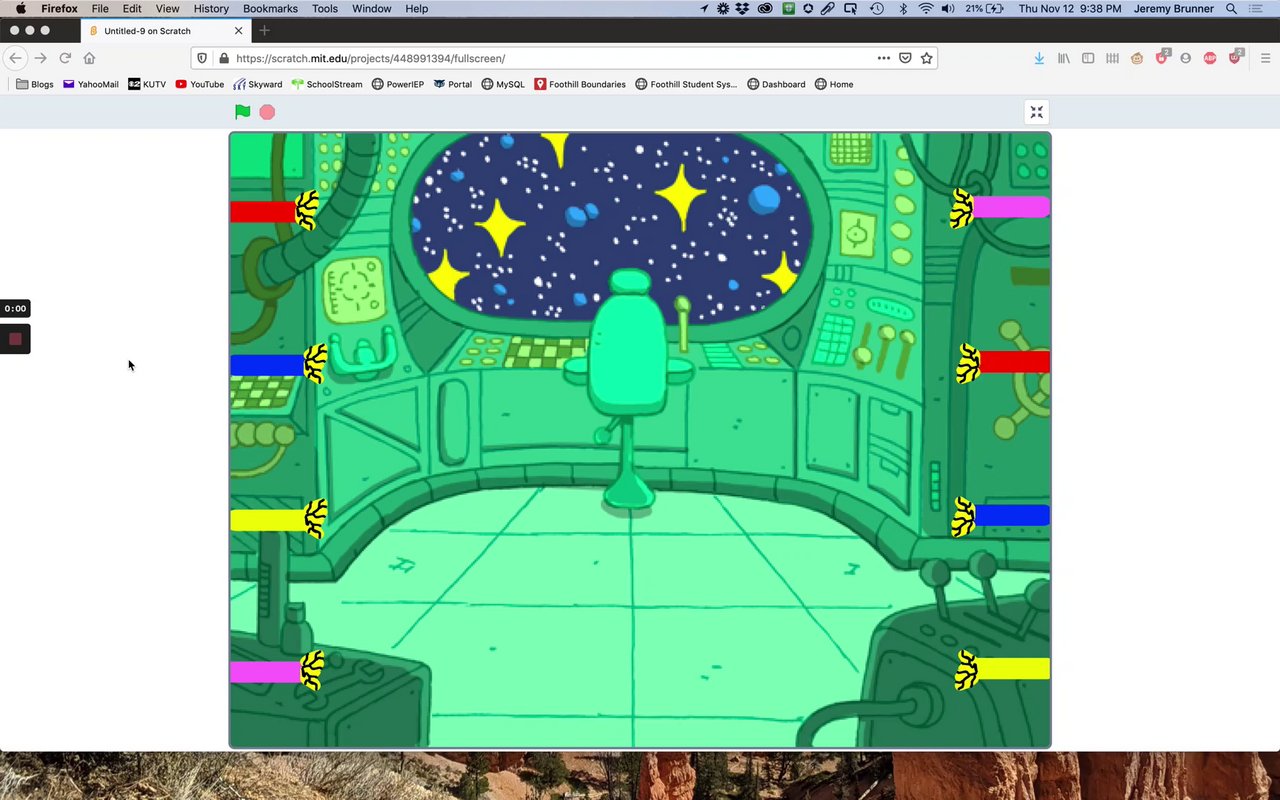The image size is (1280, 800).
Task: View site security padlock information
Action: [223, 58]
